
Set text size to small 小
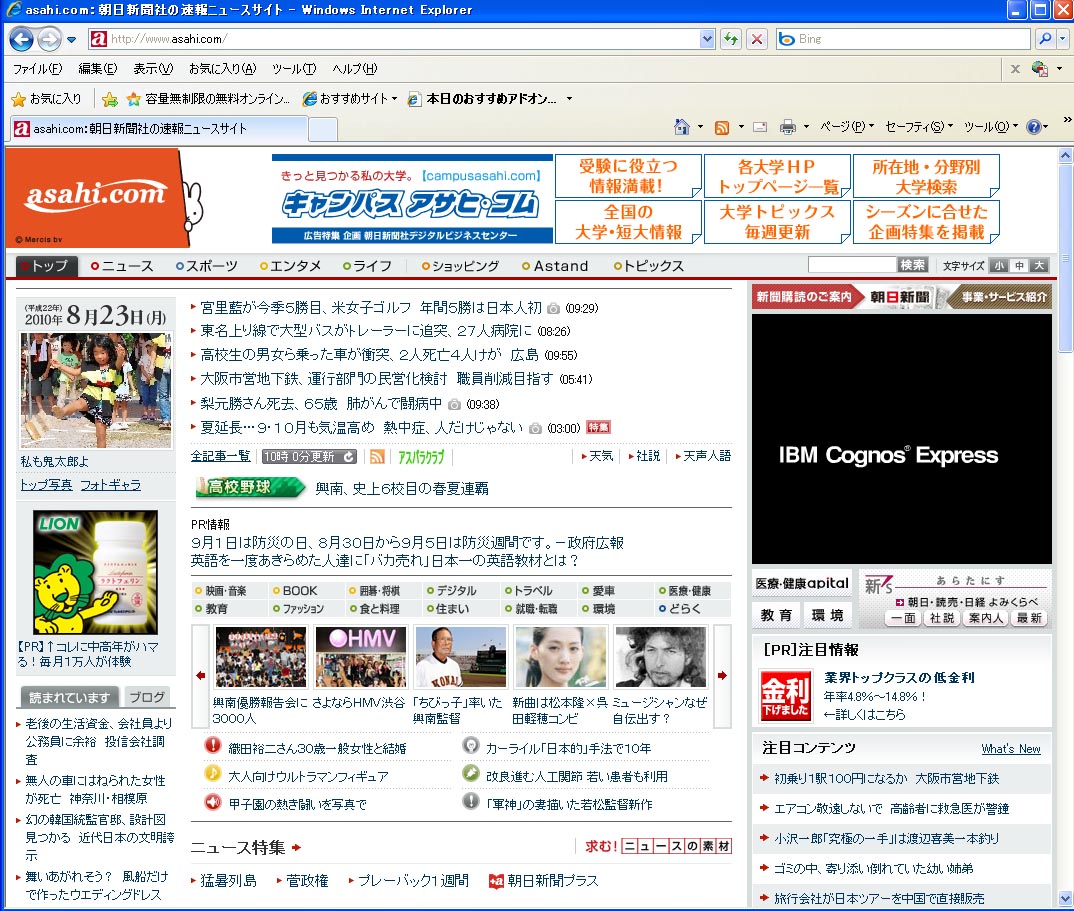click(999, 266)
